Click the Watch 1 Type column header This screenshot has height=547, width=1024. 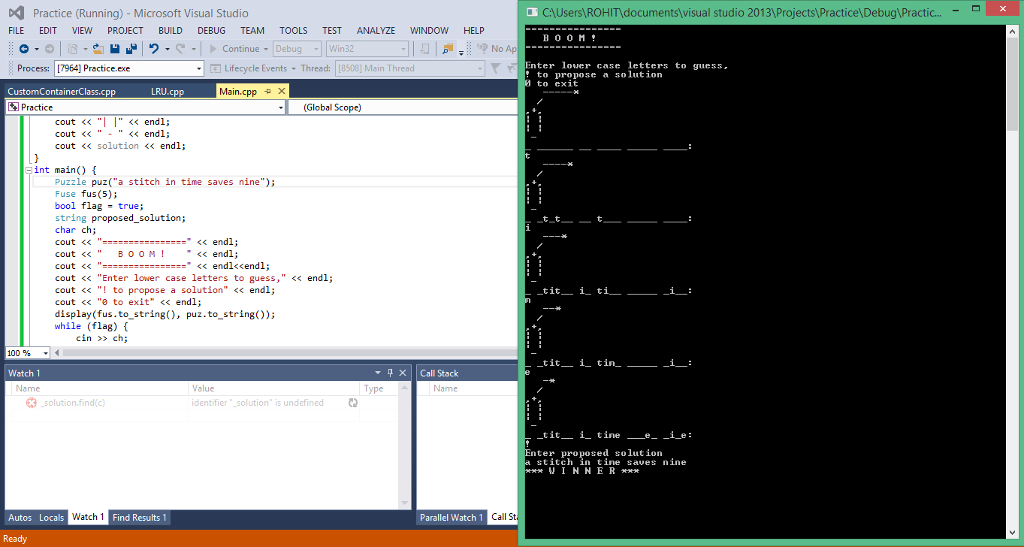[379, 388]
